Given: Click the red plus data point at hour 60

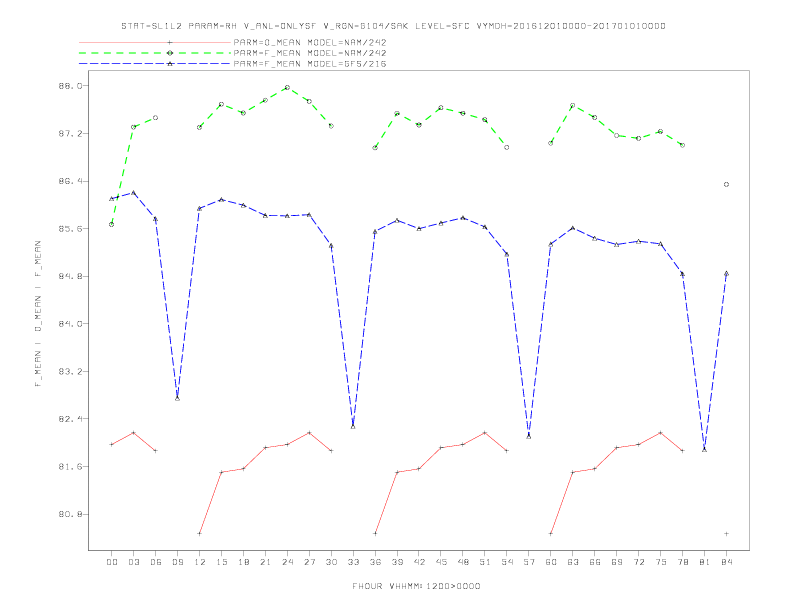Looking at the screenshot, I should 551,534.
